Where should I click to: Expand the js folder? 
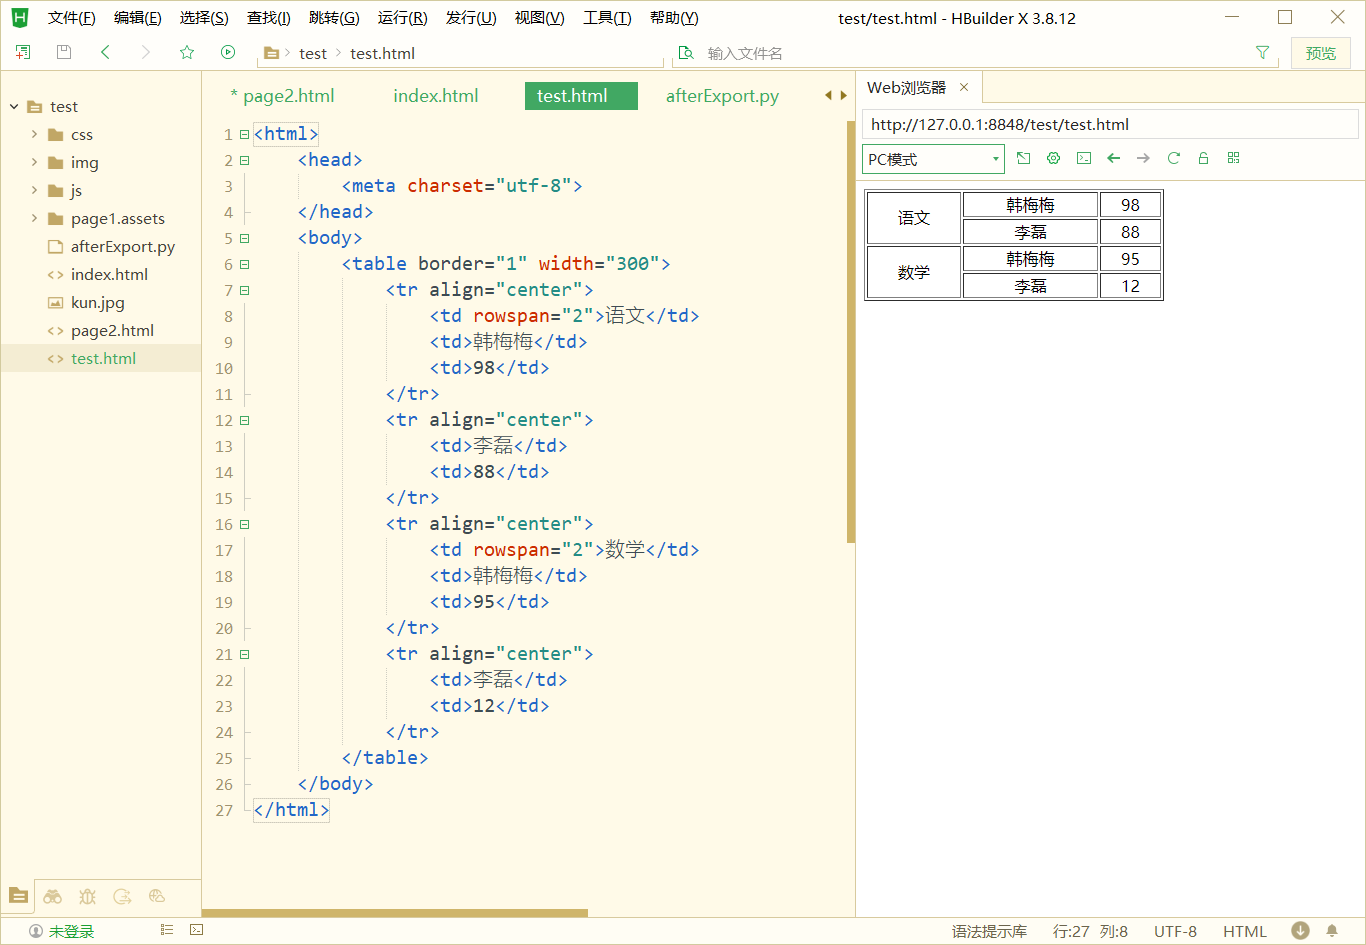34,190
